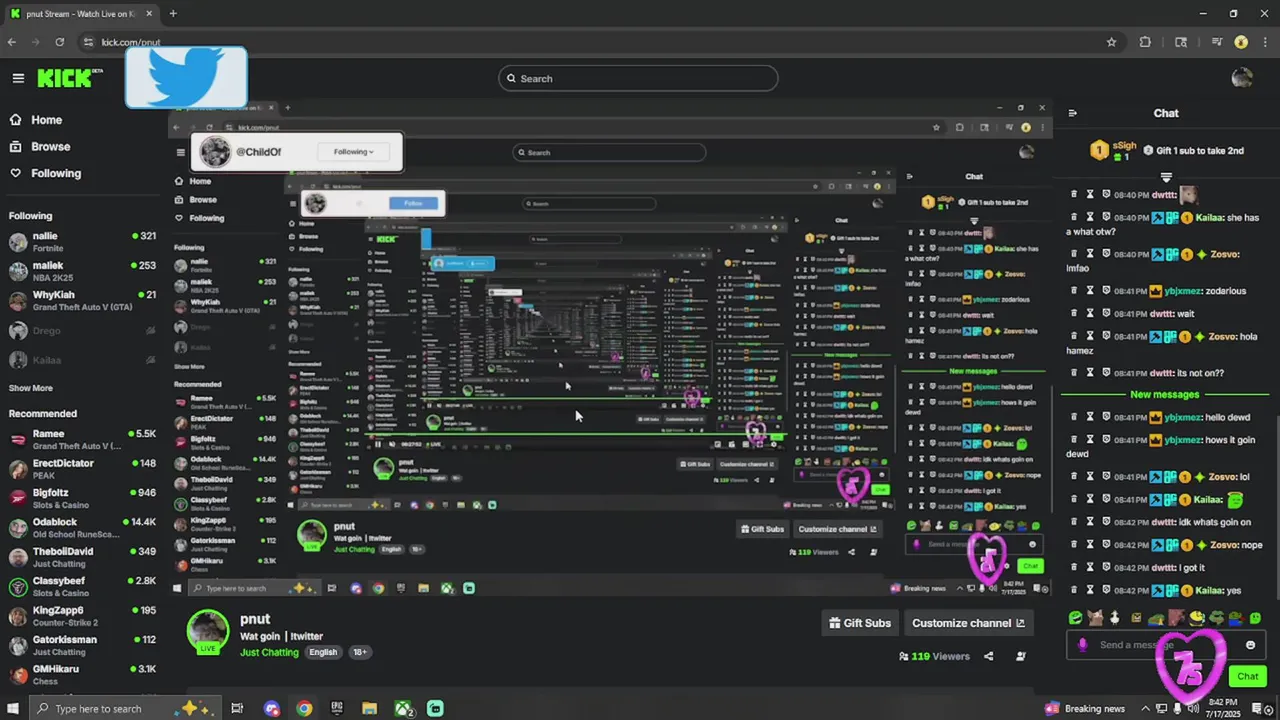Click the purple microphone icon in message box
The height and width of the screenshot is (720, 1280).
tap(1082, 645)
